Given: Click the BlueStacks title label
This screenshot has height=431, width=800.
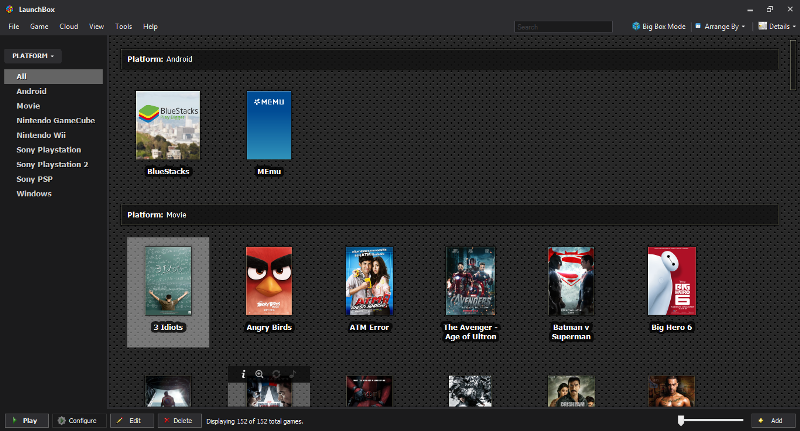Looking at the screenshot, I should click(x=168, y=171).
